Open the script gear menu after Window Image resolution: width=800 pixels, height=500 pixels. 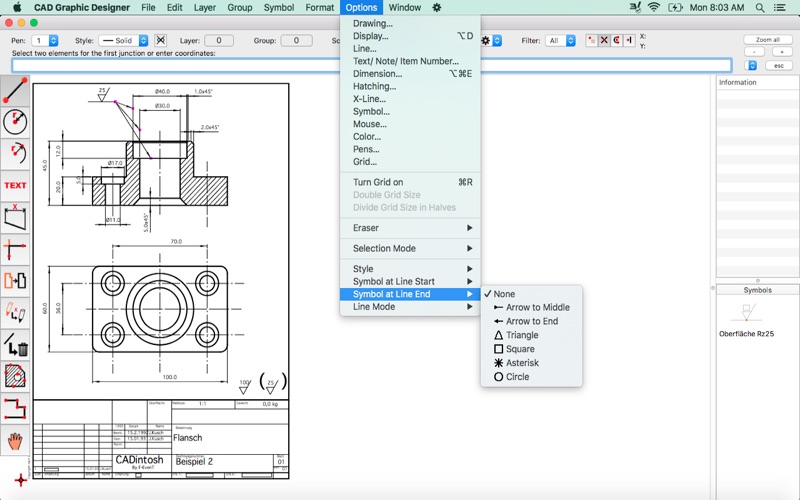[437, 8]
